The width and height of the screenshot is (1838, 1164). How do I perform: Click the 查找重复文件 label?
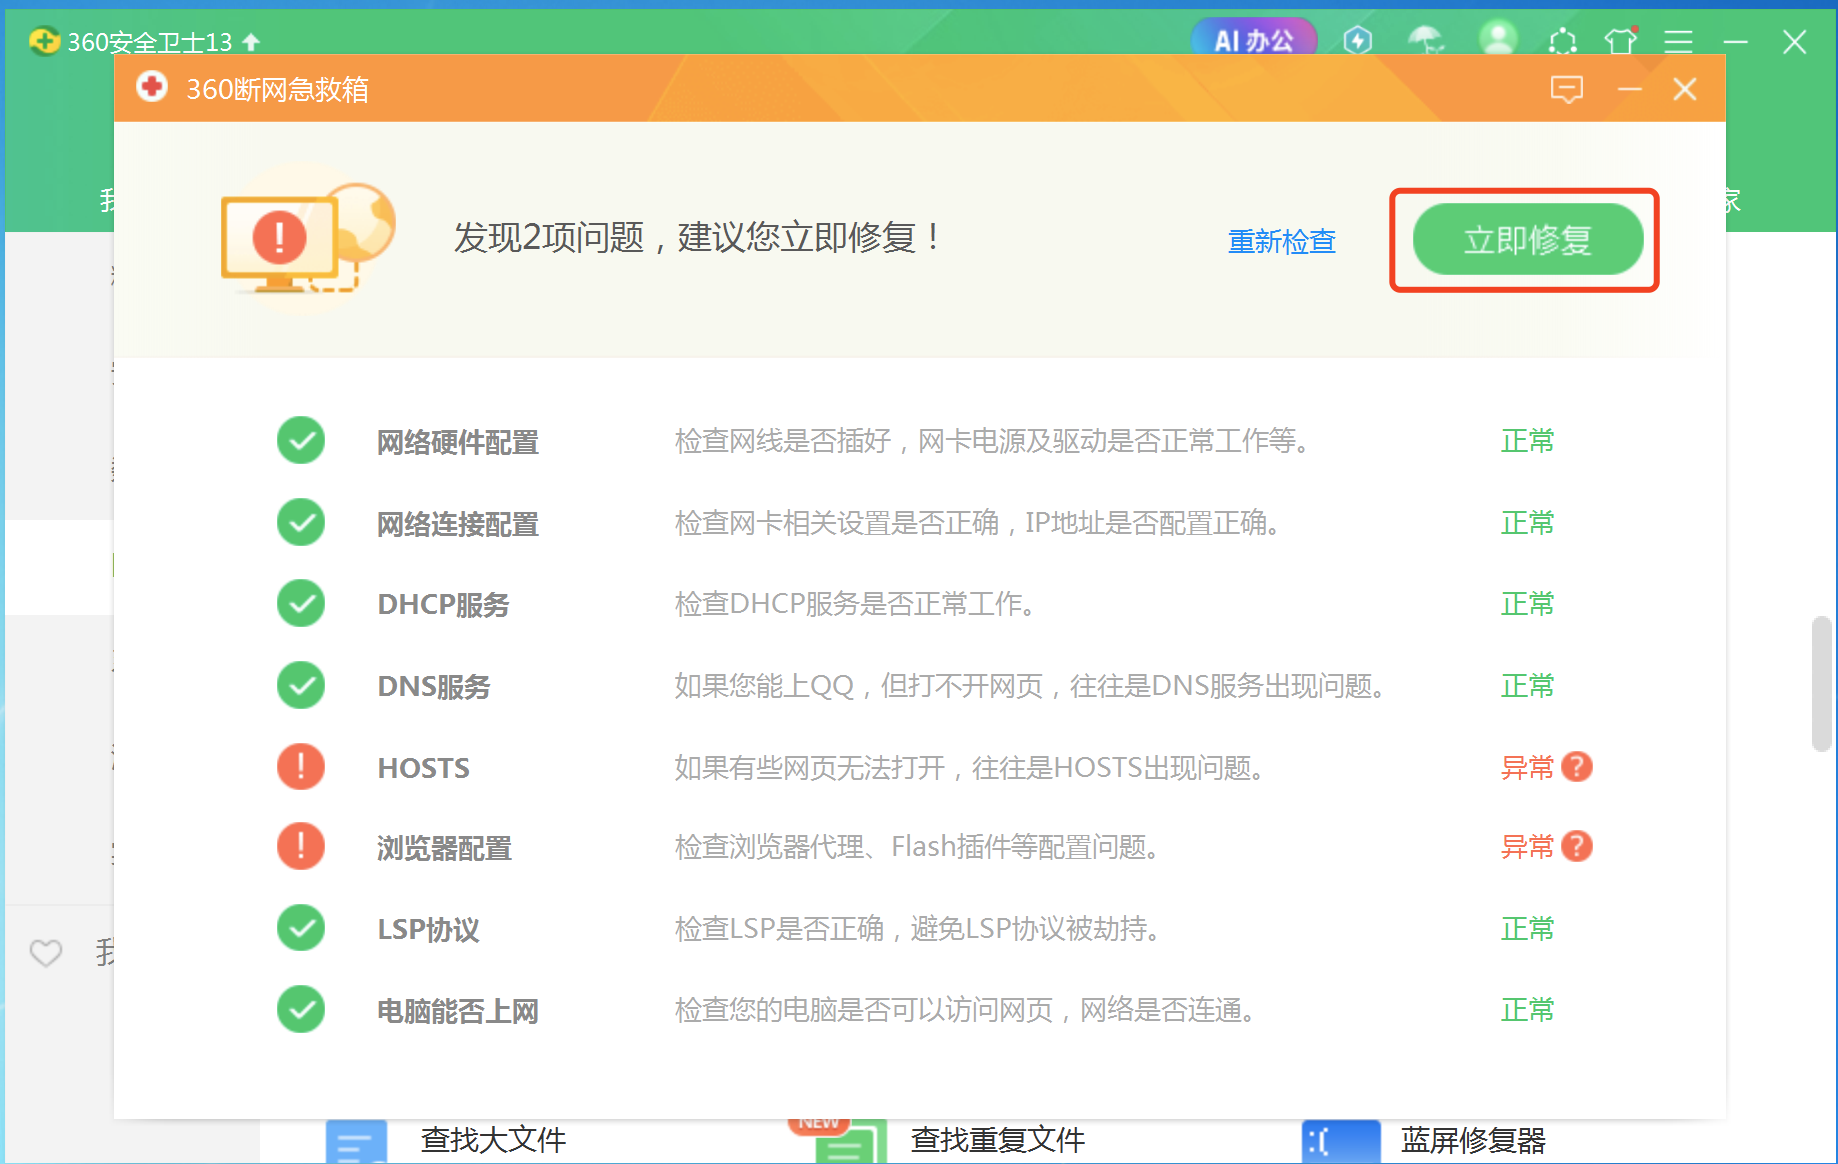click(997, 1140)
